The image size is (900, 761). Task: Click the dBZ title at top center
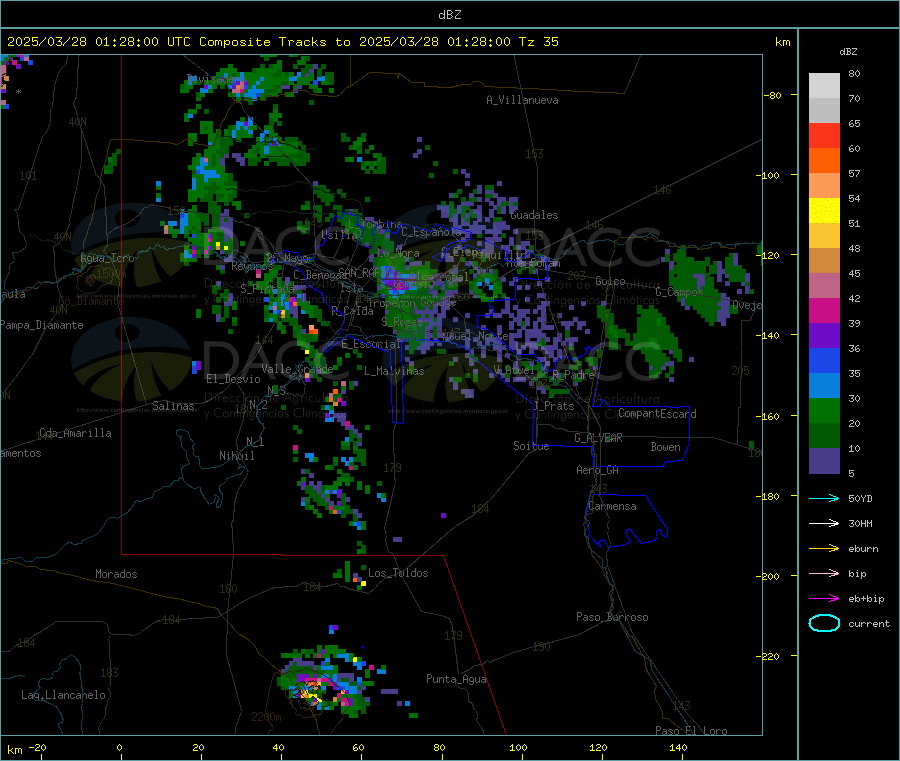(449, 14)
